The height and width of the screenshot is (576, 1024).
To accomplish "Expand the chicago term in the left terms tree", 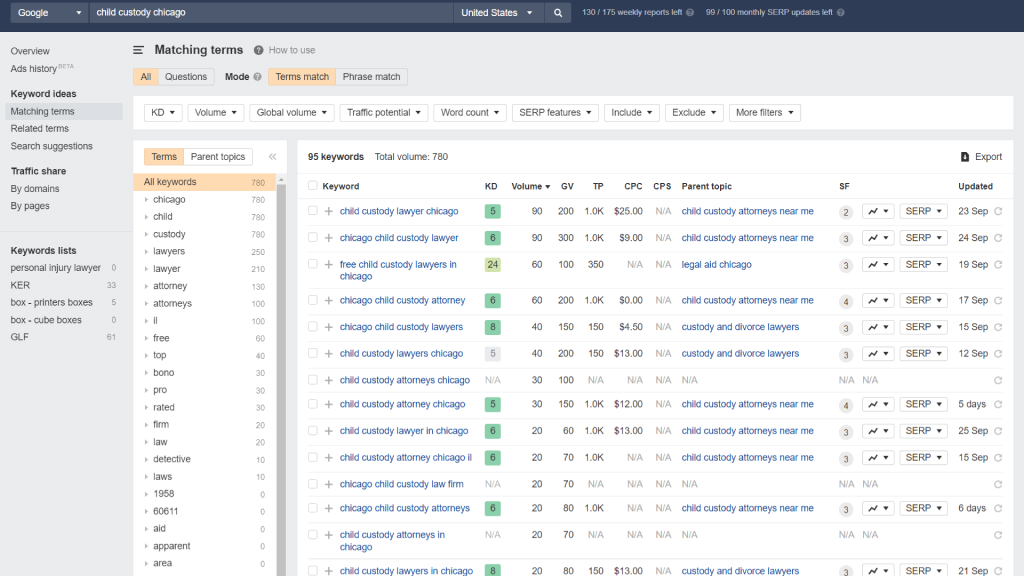I will click(x=148, y=198).
